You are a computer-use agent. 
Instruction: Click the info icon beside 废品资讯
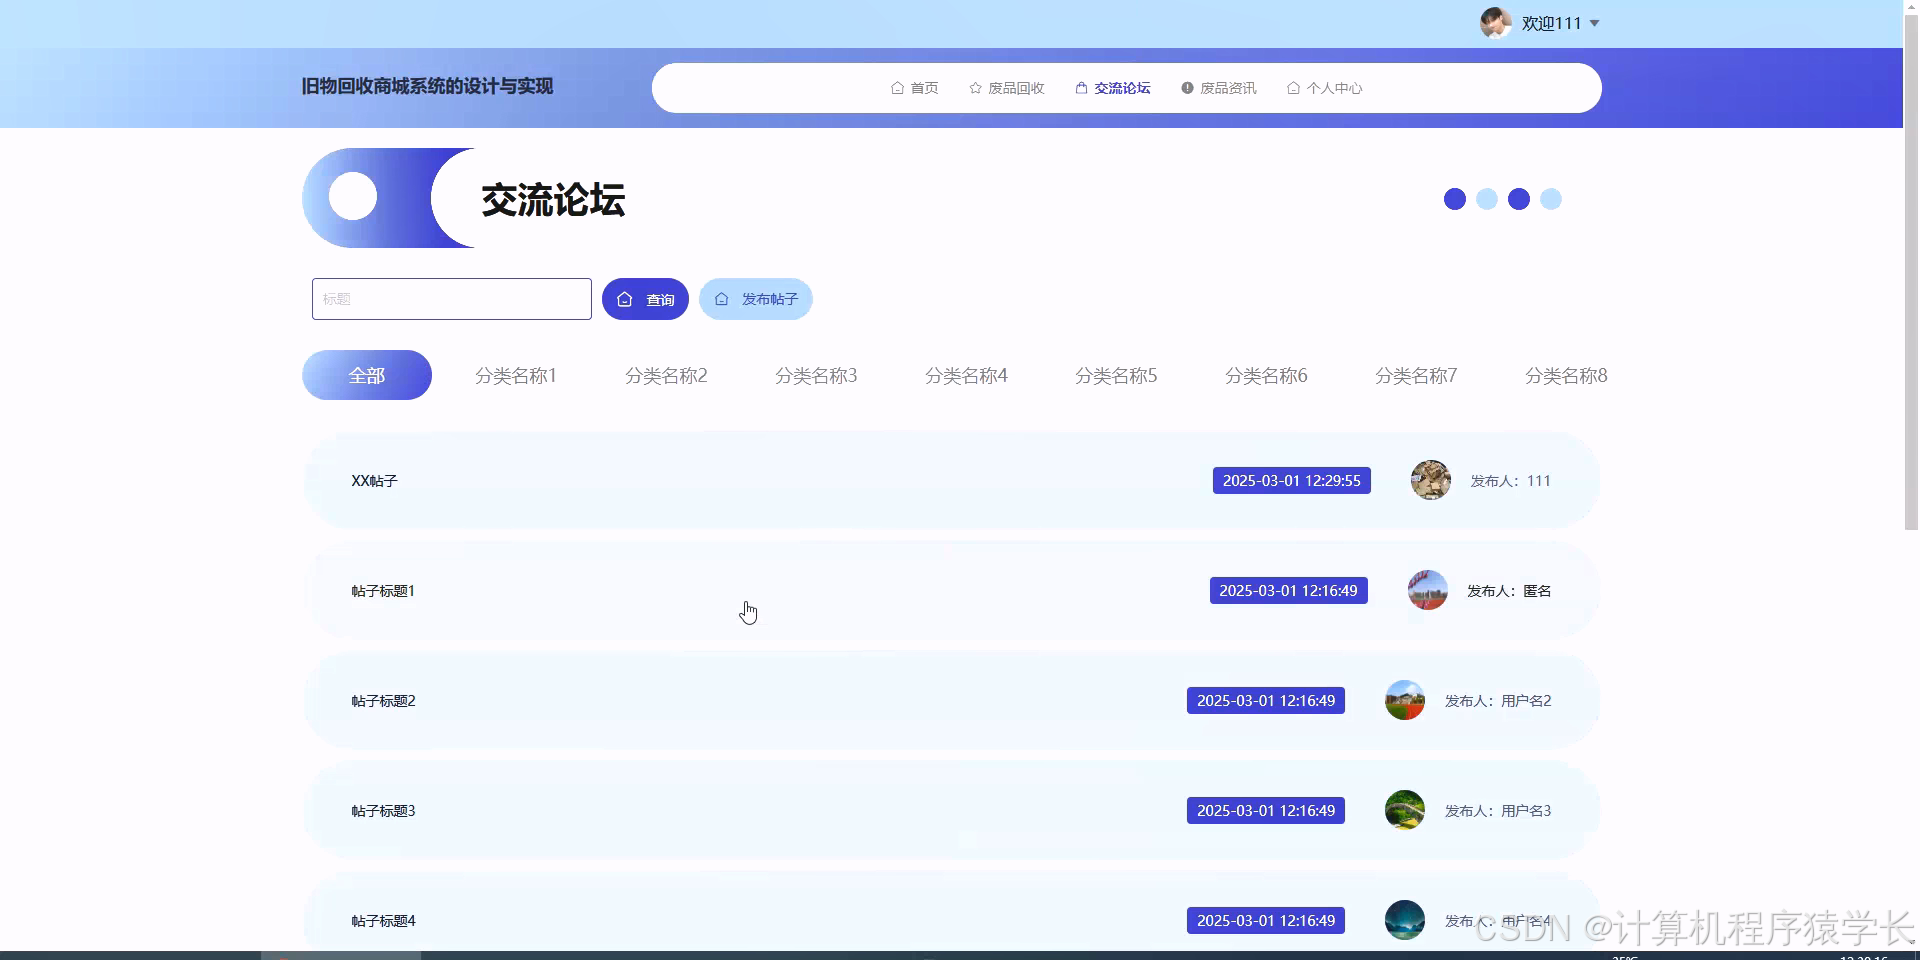click(1186, 88)
